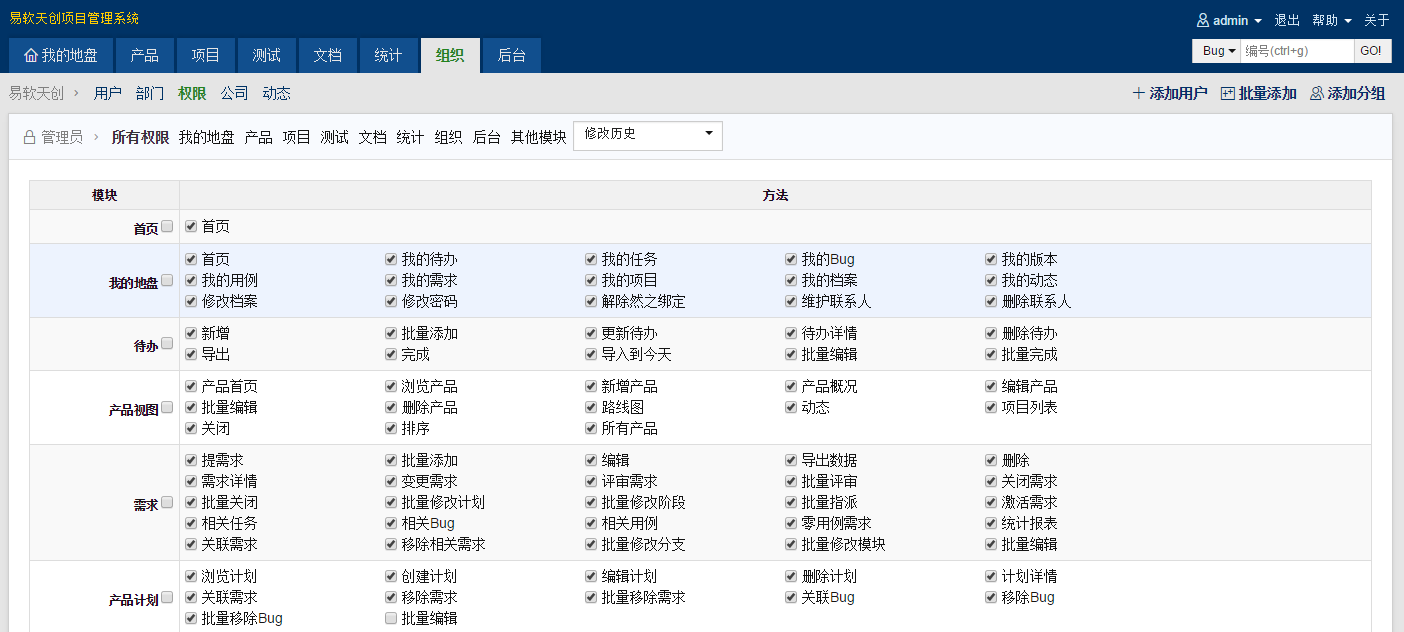This screenshot has height=632, width=1404.
Task: Open the 后台 admin tab
Action: 511,56
